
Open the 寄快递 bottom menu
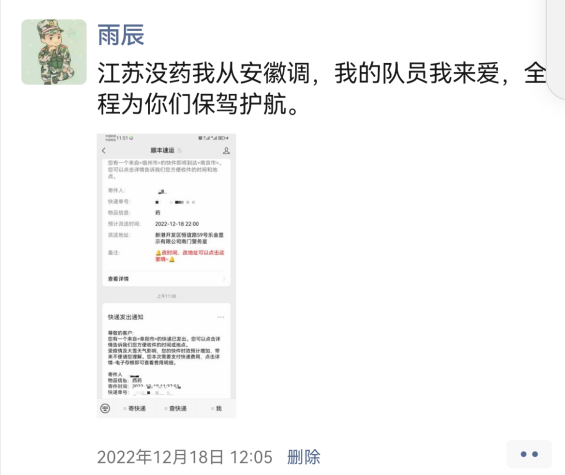click(x=135, y=408)
